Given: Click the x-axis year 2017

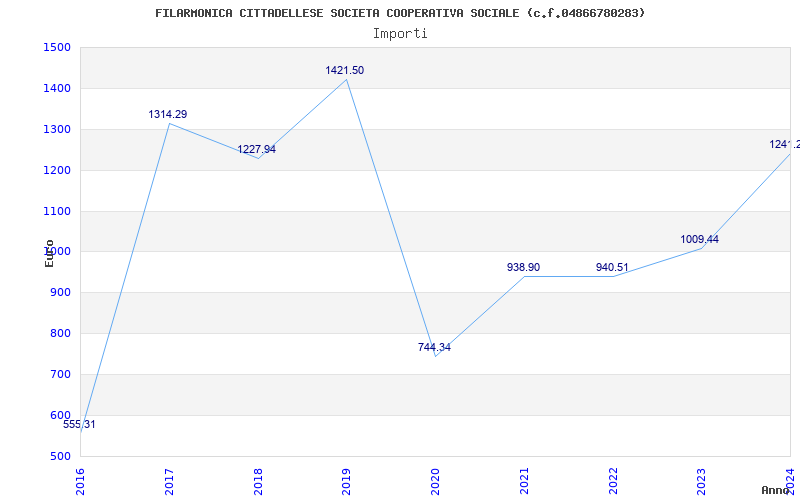Looking at the screenshot, I should pyautogui.click(x=169, y=482).
